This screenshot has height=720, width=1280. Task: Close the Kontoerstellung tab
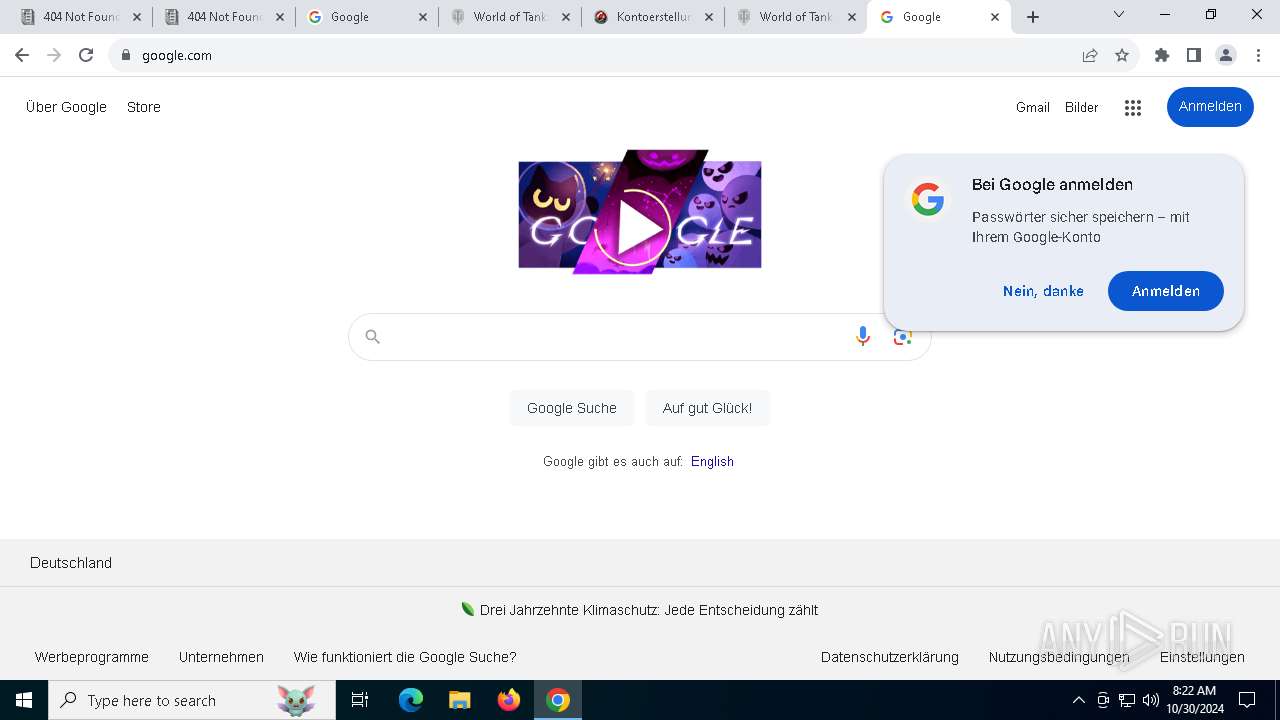tap(709, 17)
